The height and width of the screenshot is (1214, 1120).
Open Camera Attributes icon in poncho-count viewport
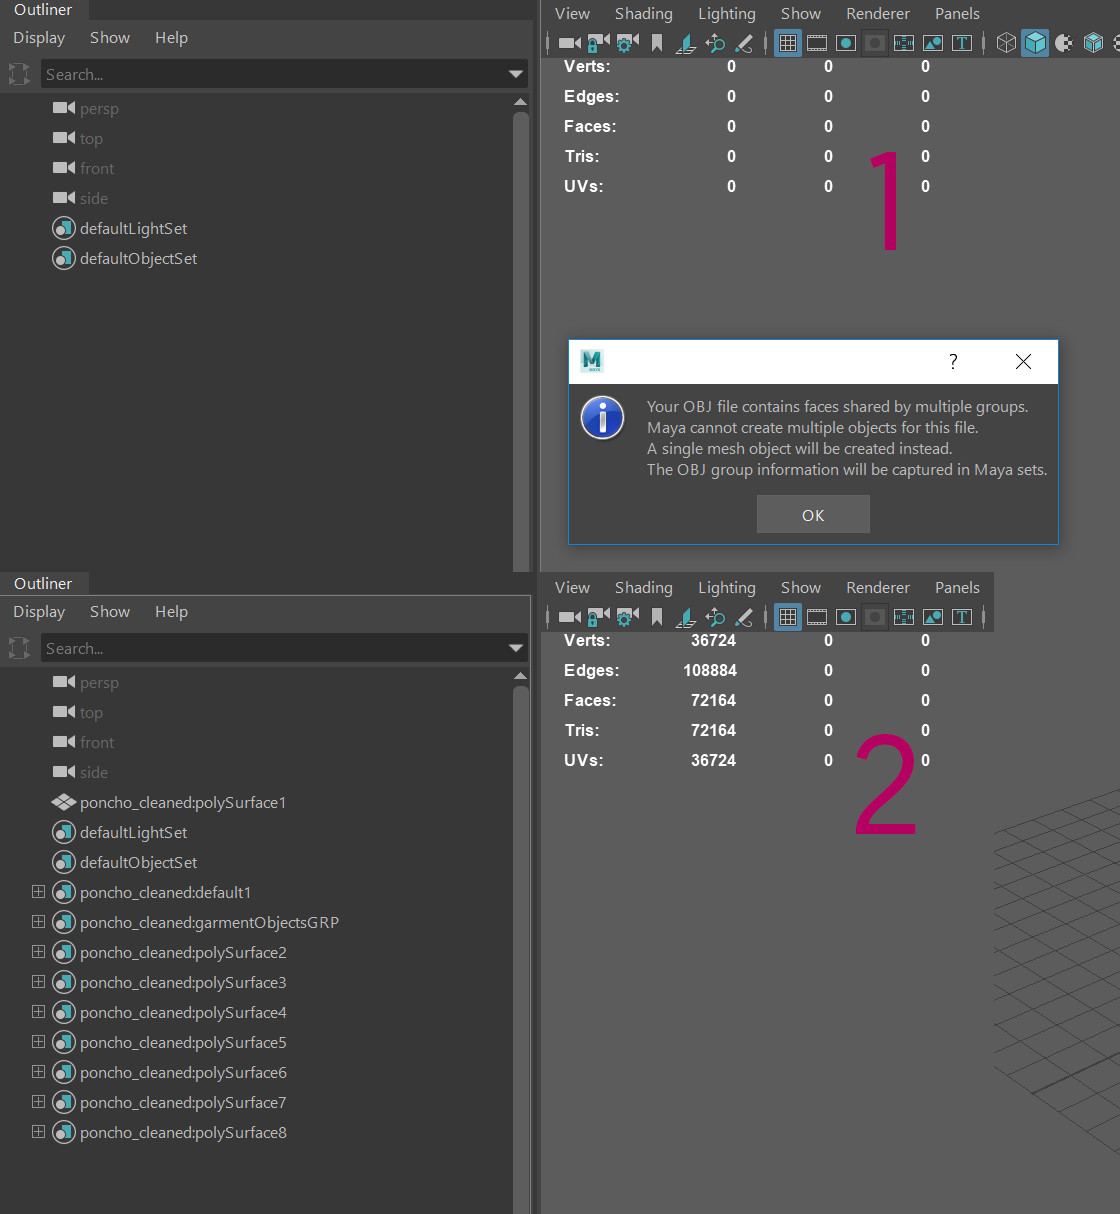click(628, 617)
